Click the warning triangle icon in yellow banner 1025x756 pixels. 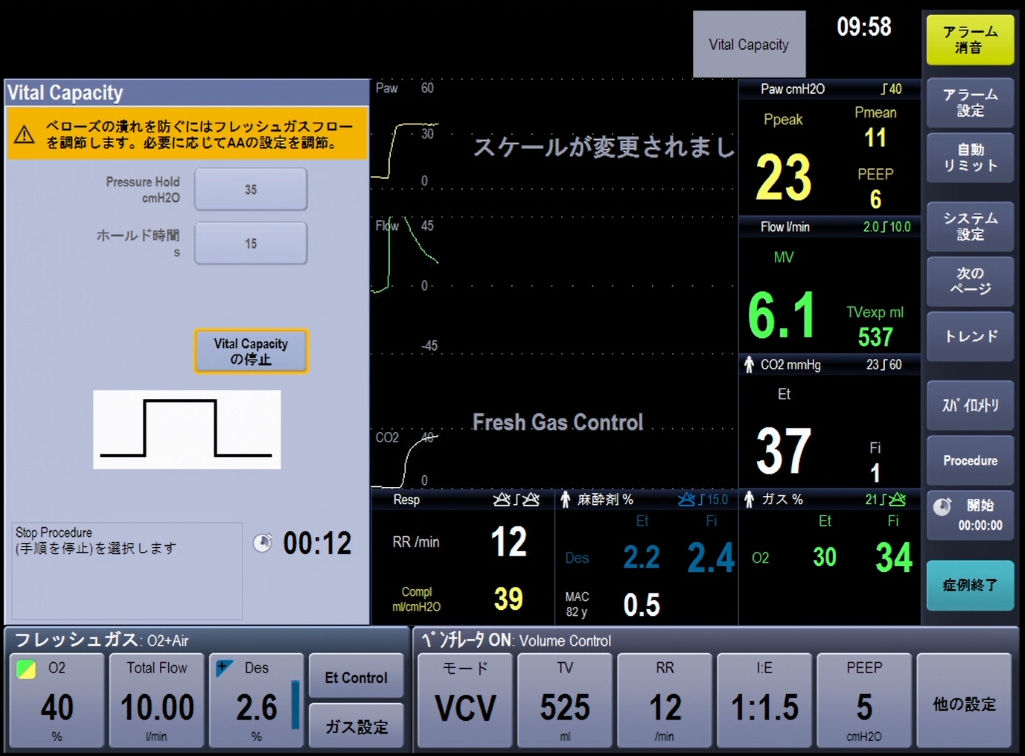[x=25, y=135]
